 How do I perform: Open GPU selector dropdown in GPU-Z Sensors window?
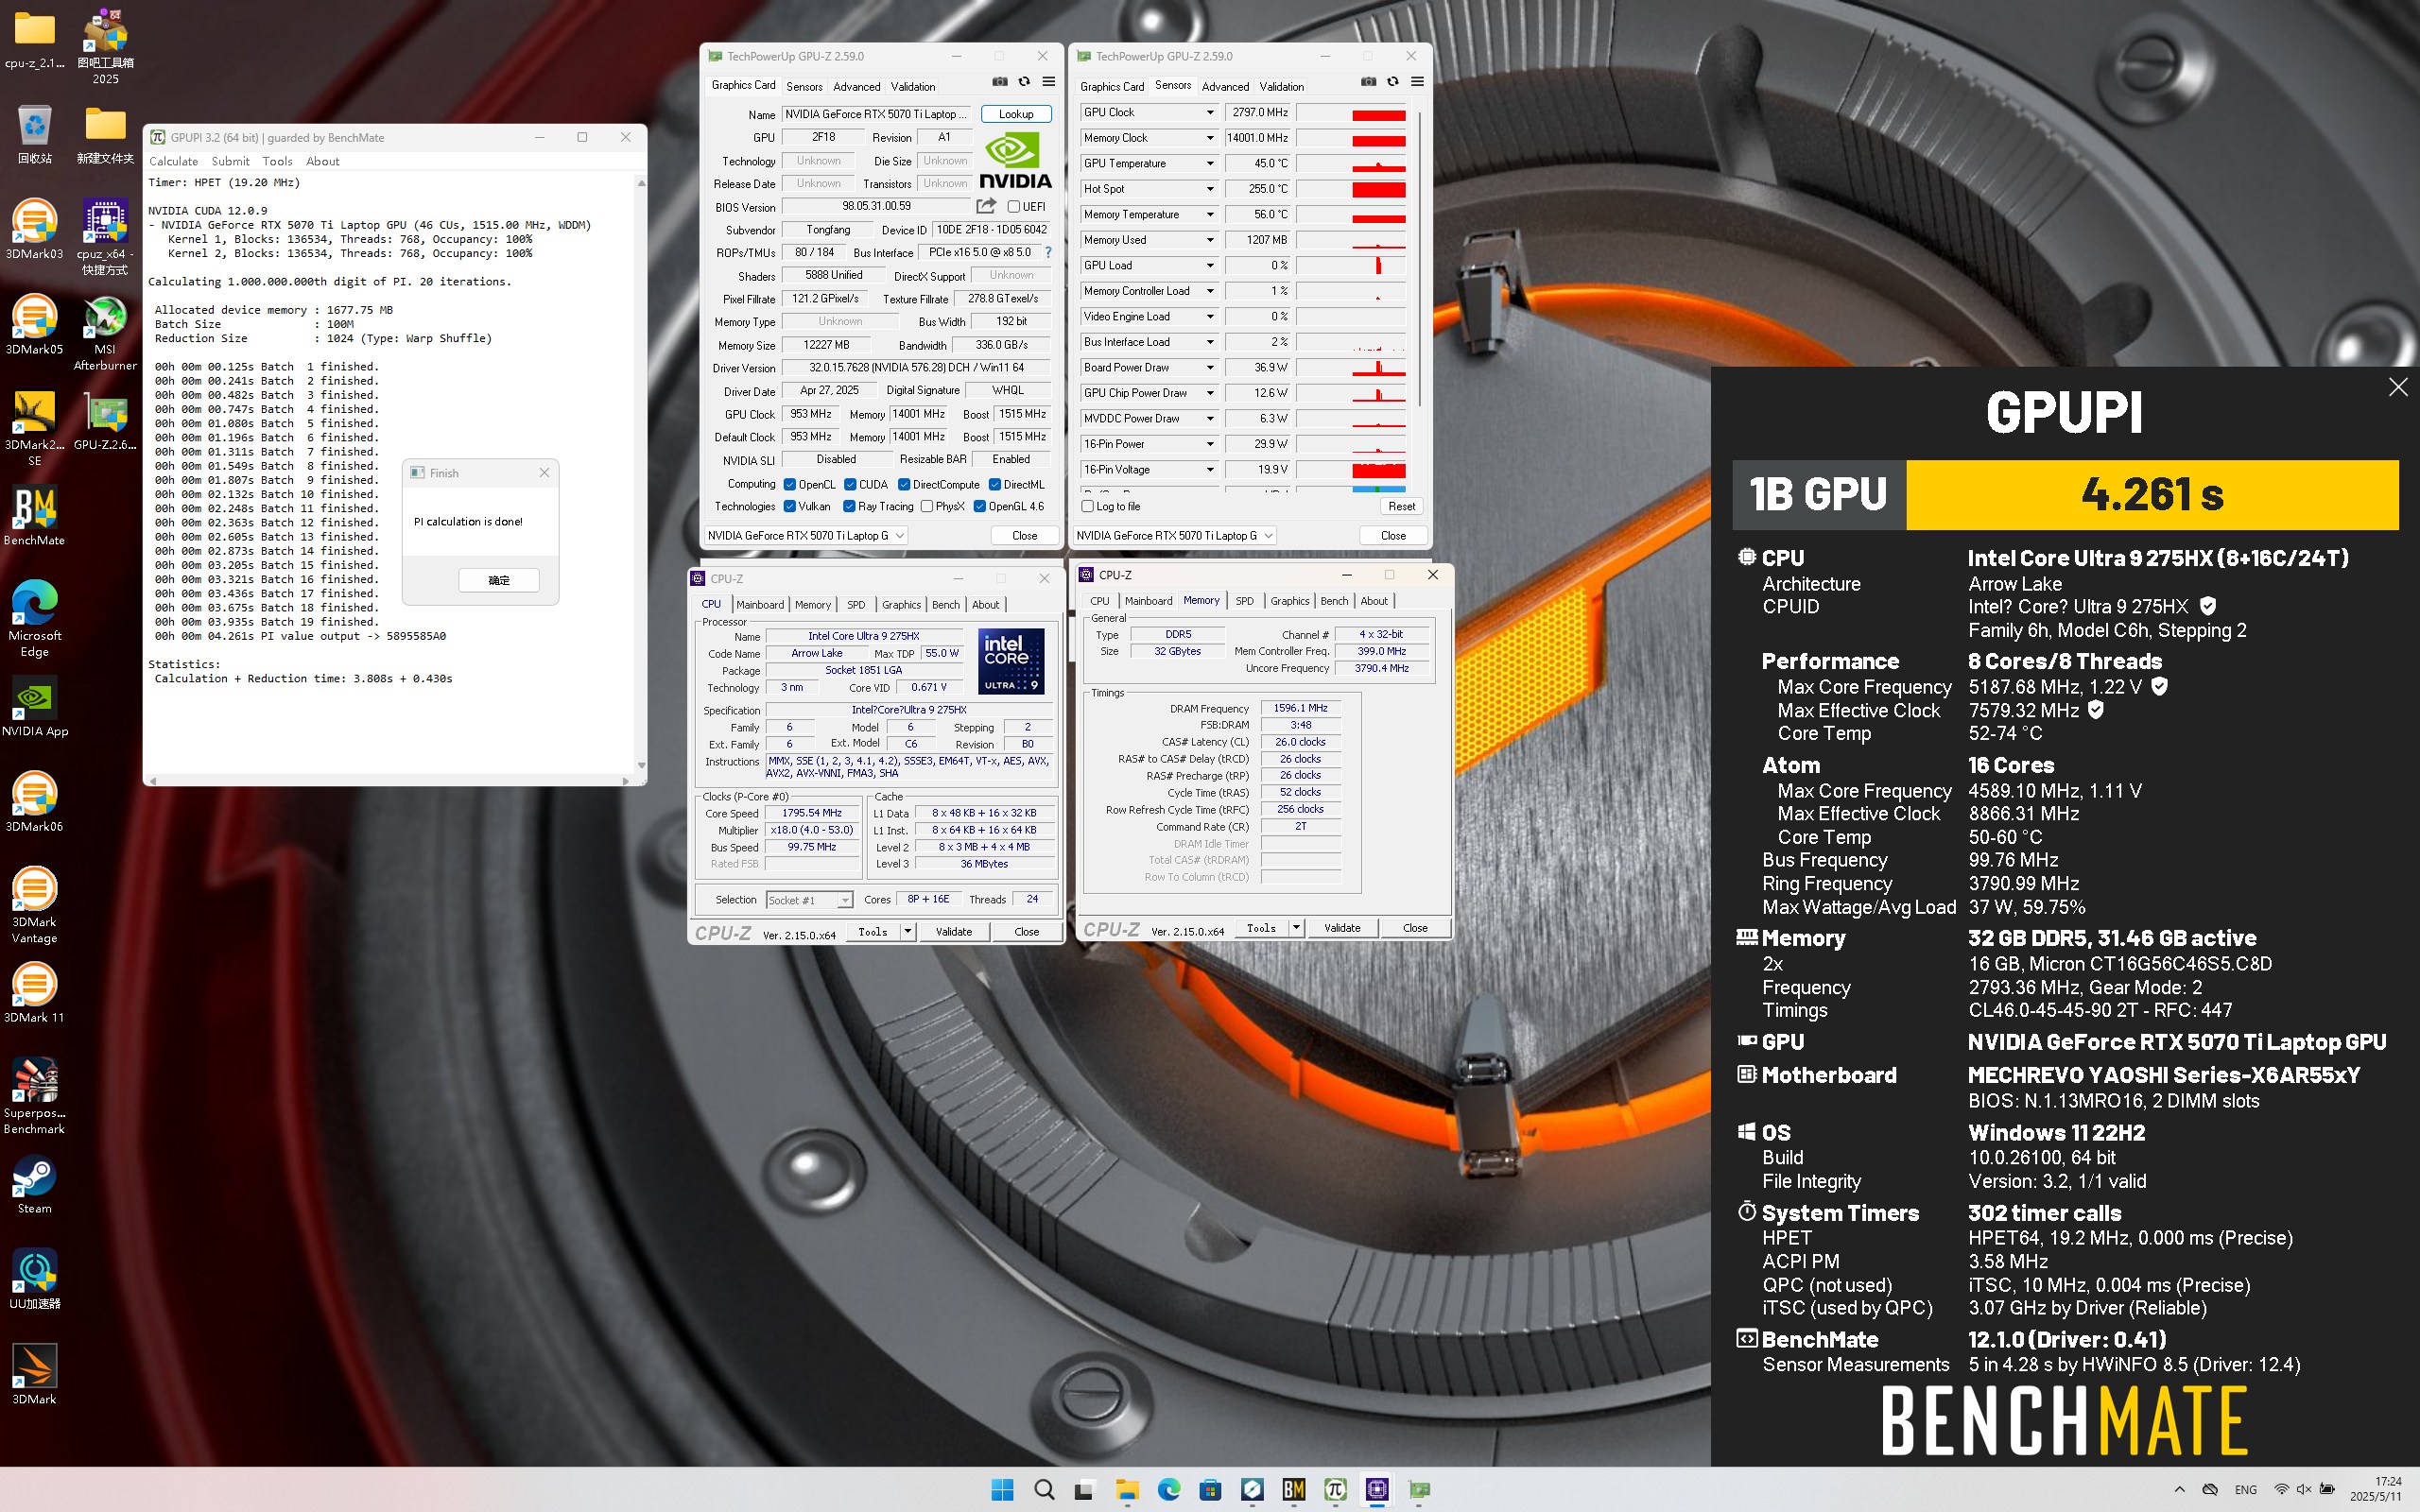[x=1175, y=536]
